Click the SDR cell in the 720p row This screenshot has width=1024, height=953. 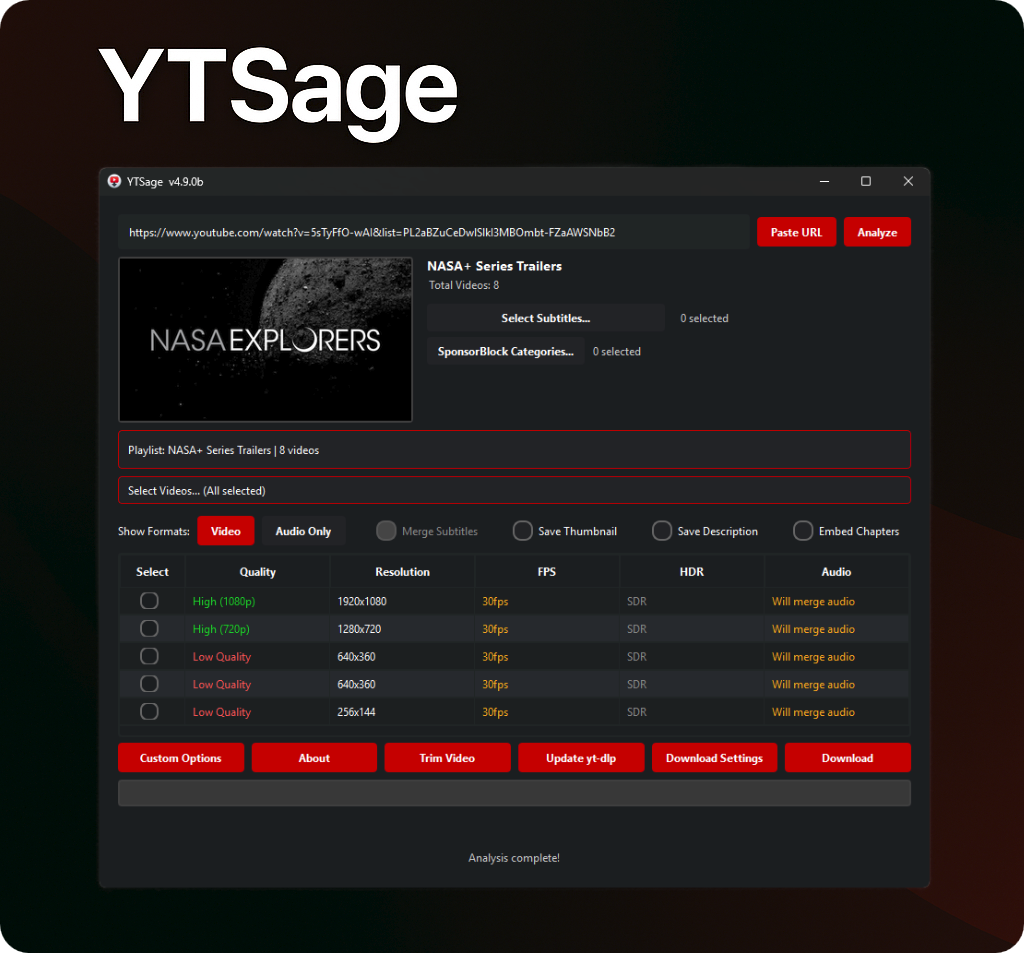(x=692, y=629)
